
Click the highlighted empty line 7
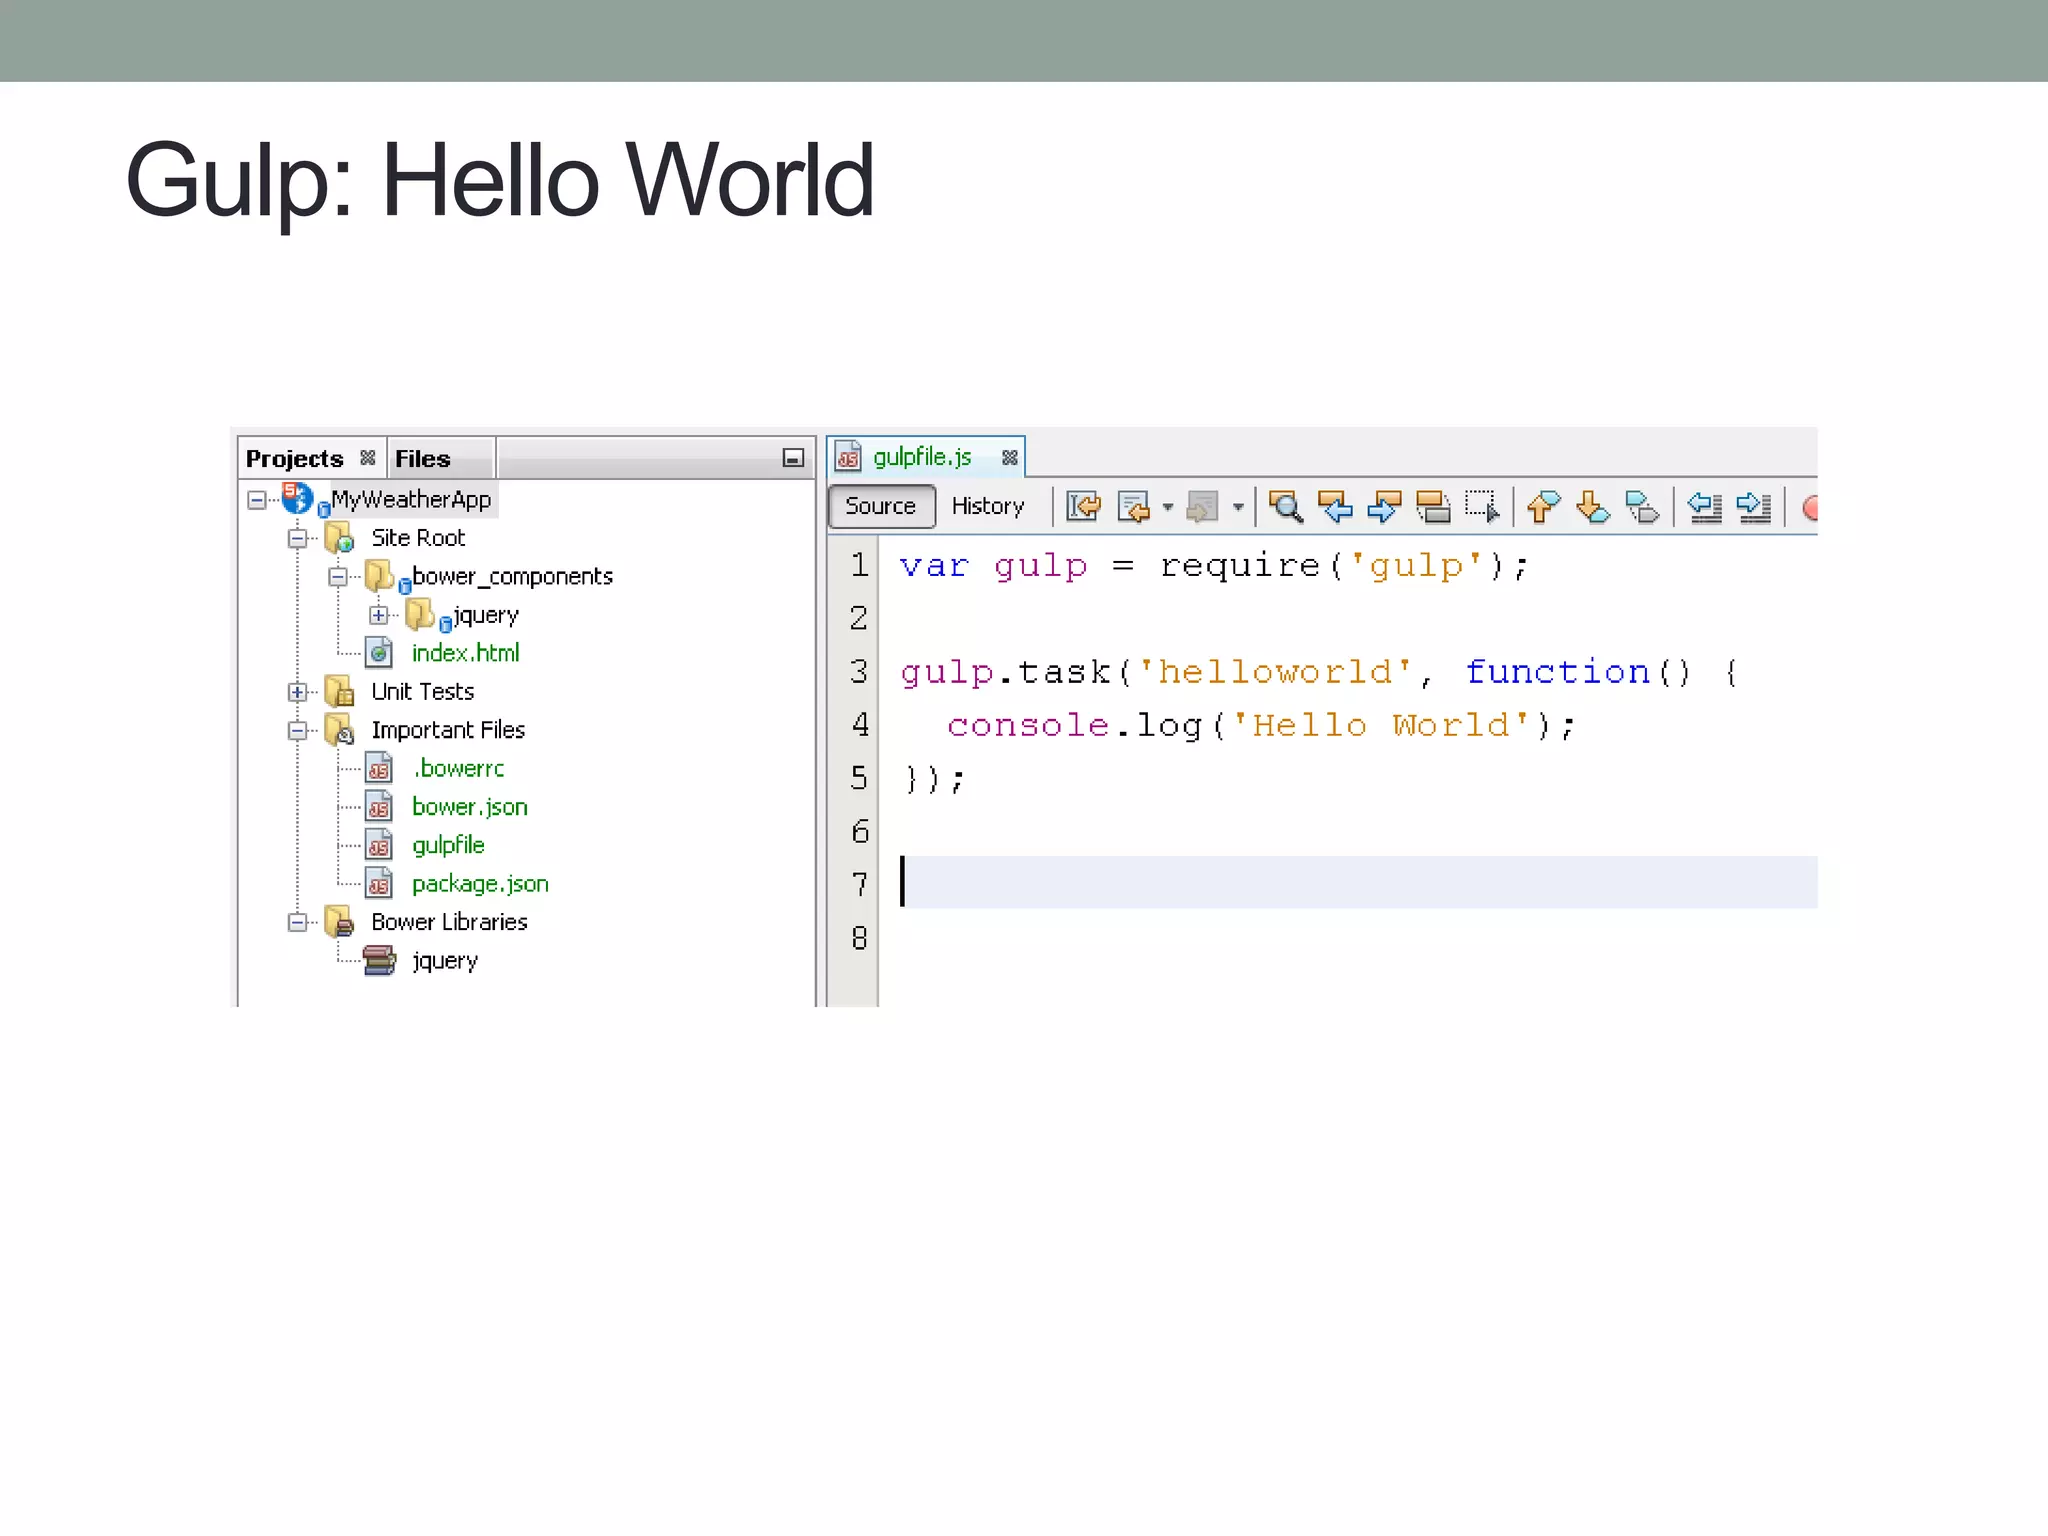coord(1359,882)
